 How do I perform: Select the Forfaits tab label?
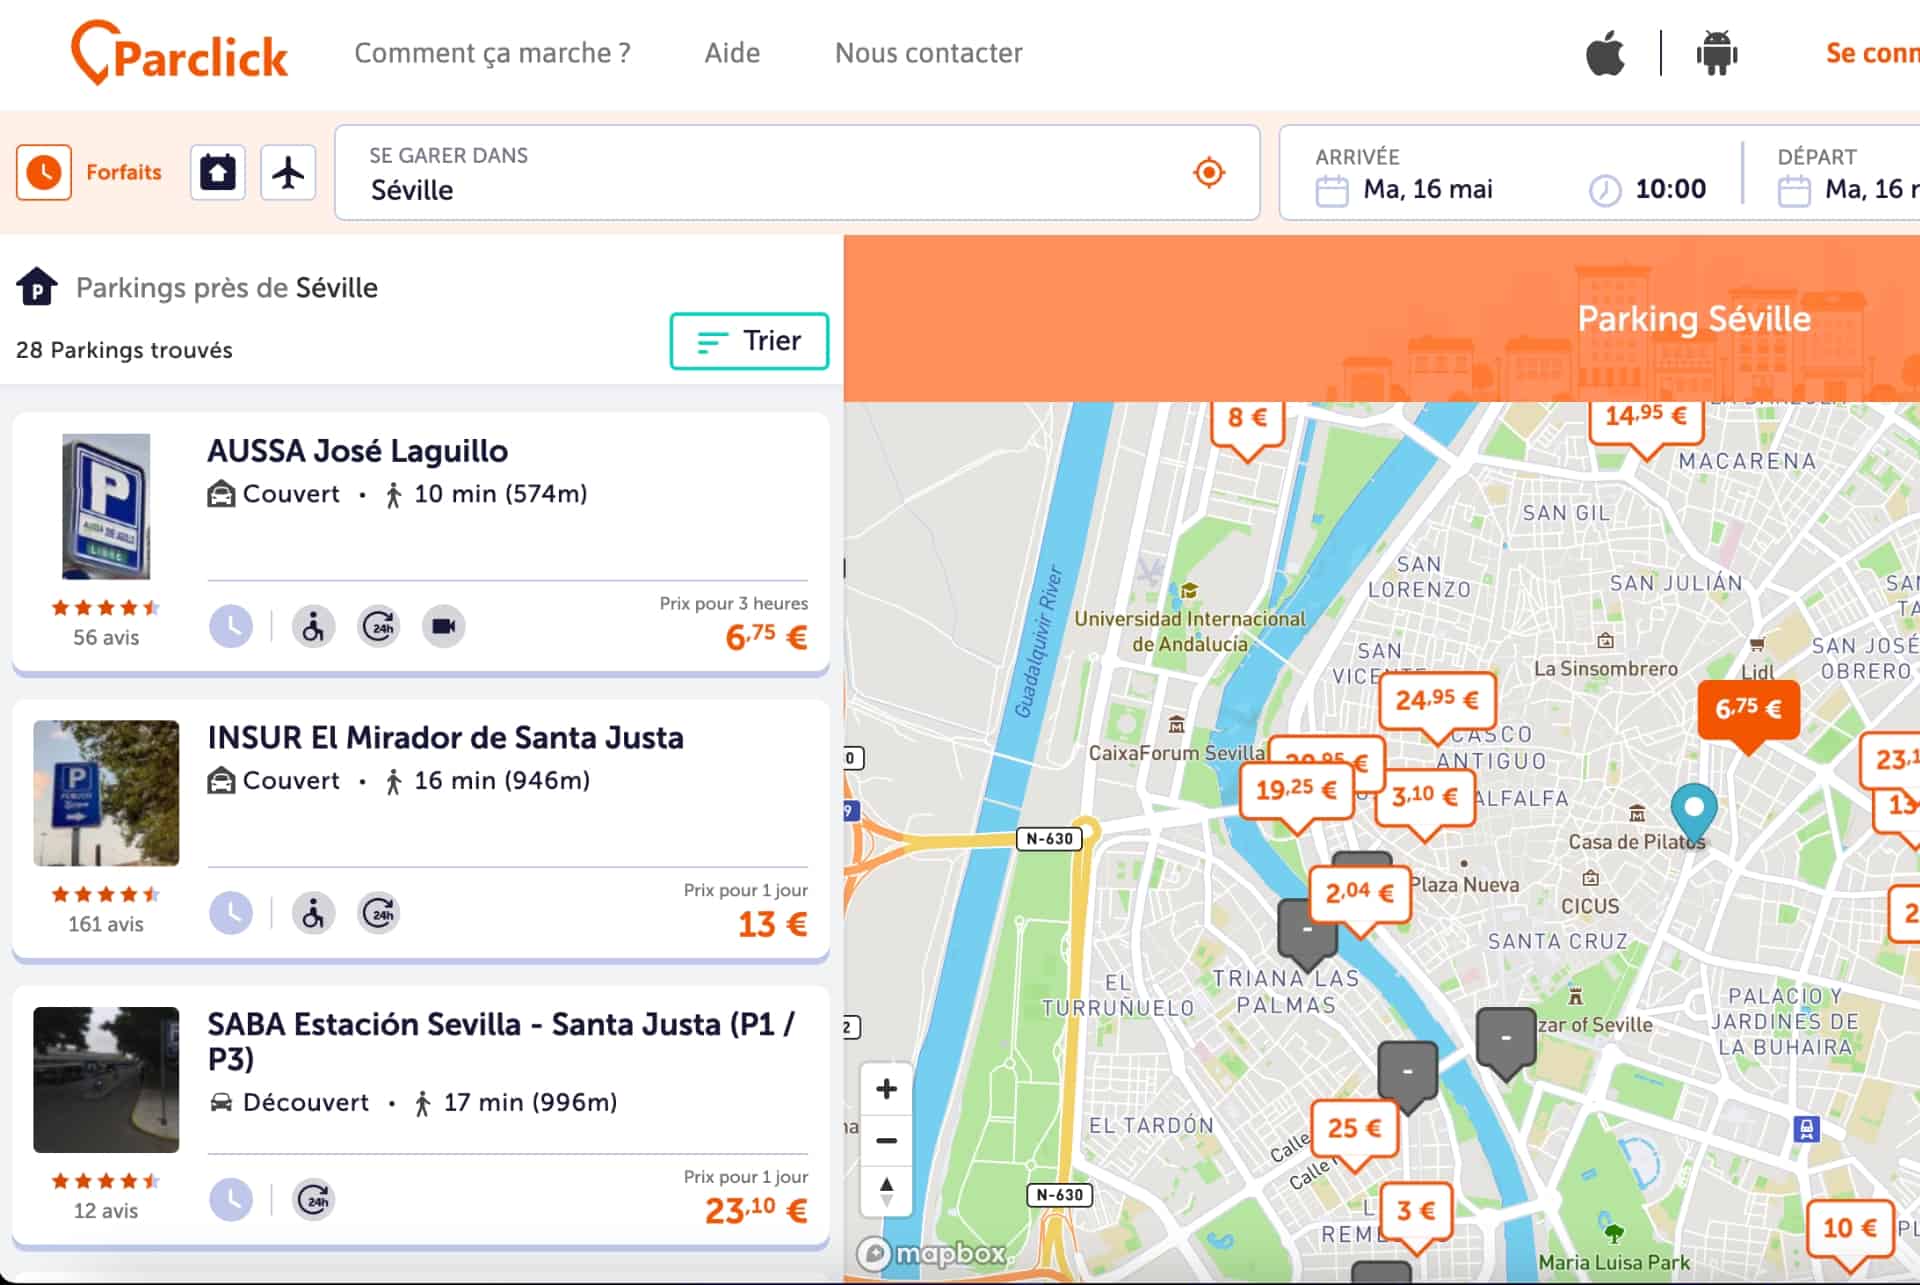click(124, 172)
